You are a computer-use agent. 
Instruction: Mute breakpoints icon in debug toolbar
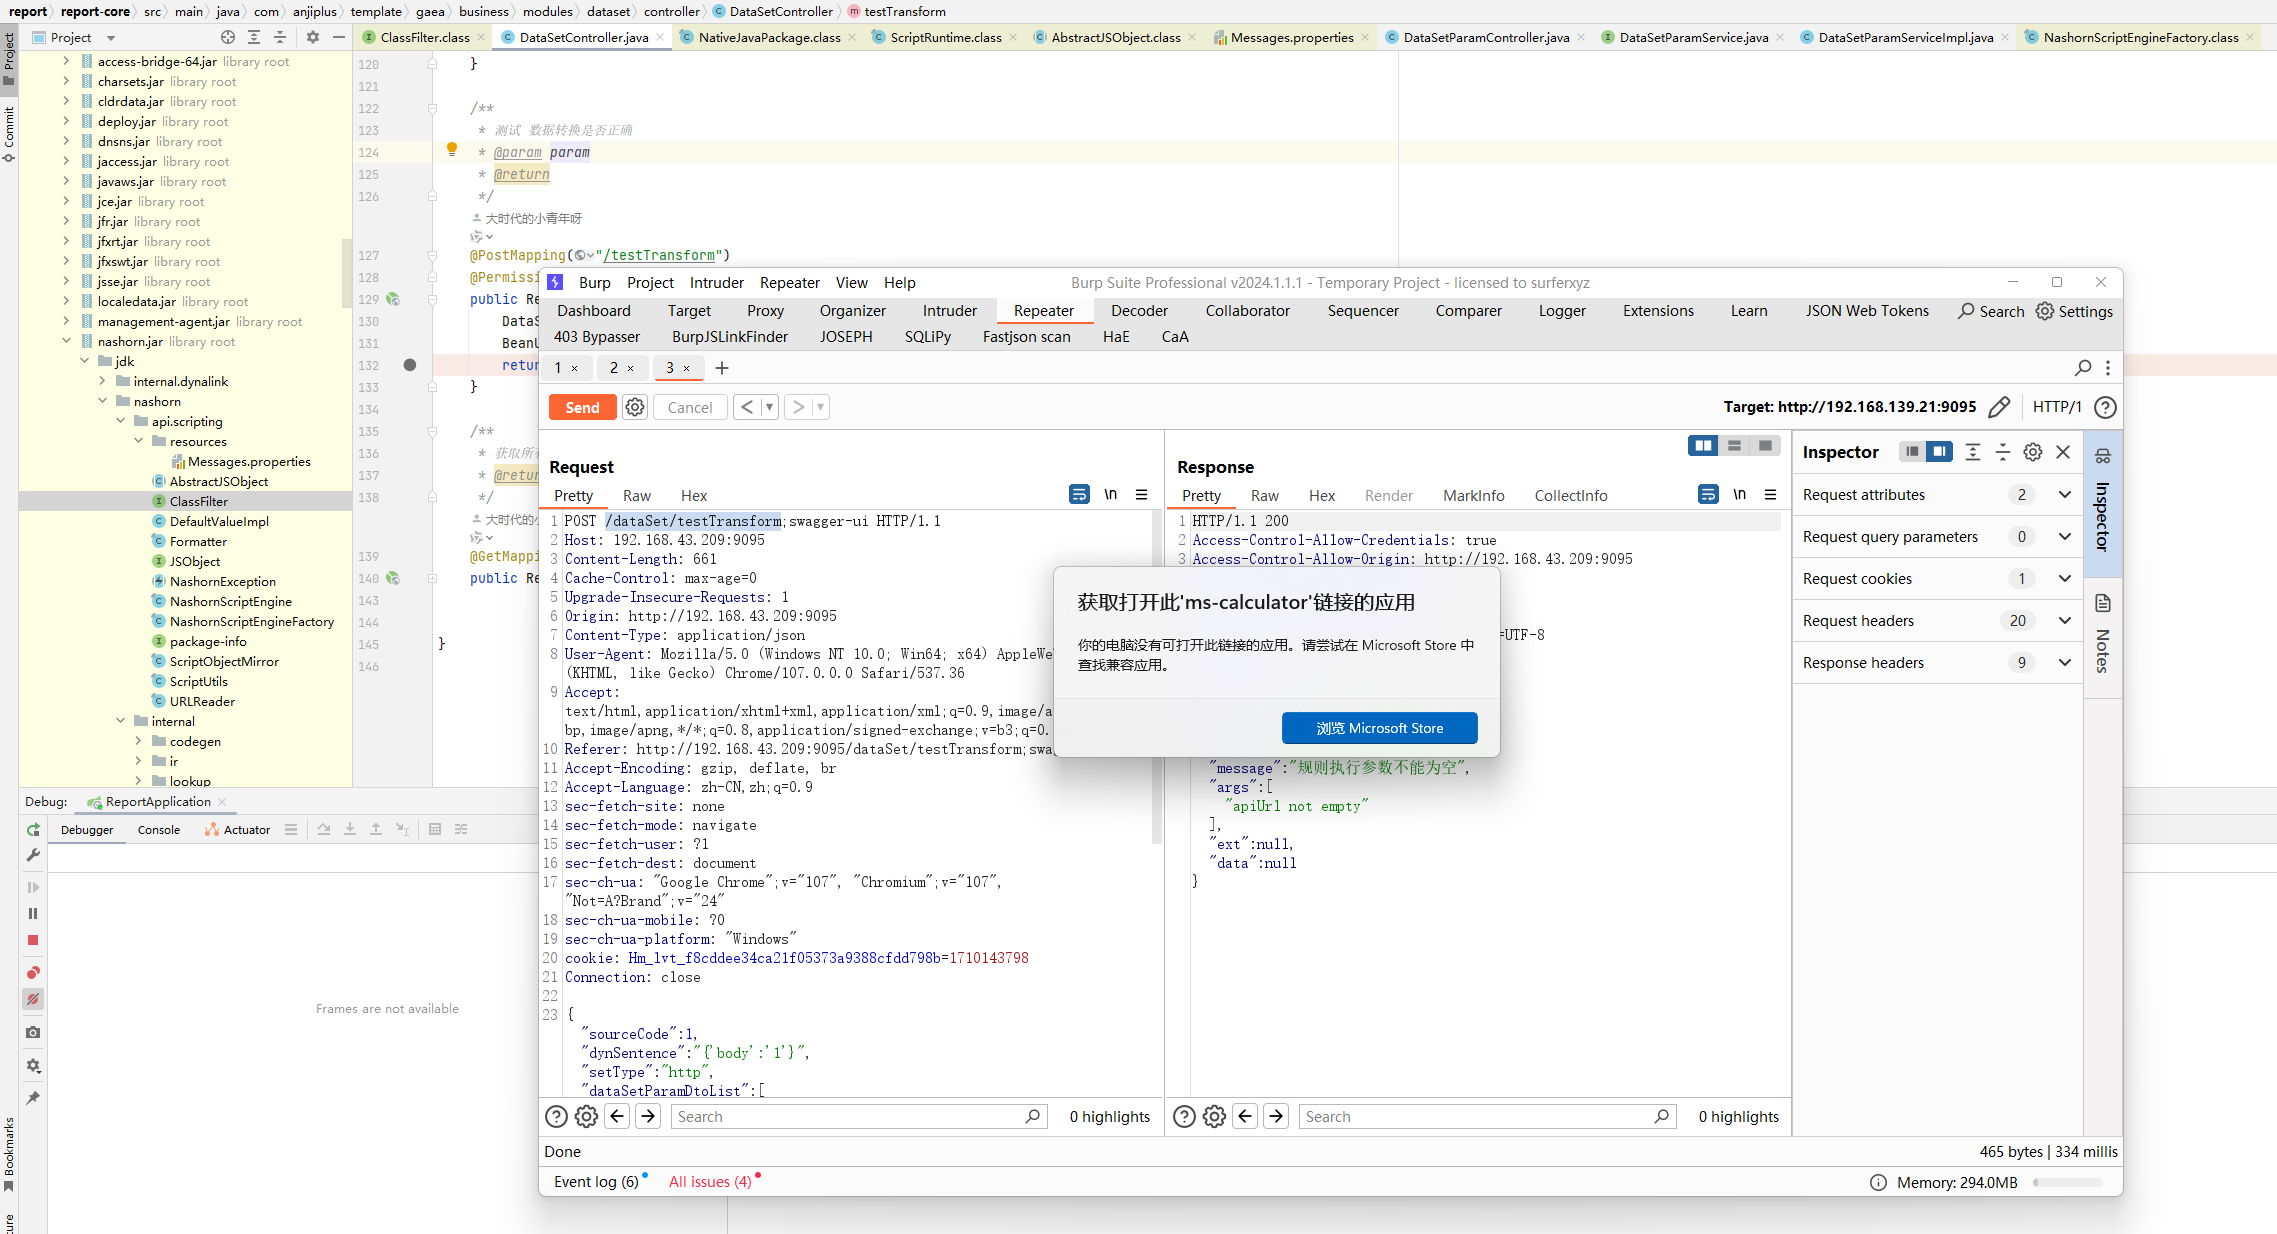point(33,999)
